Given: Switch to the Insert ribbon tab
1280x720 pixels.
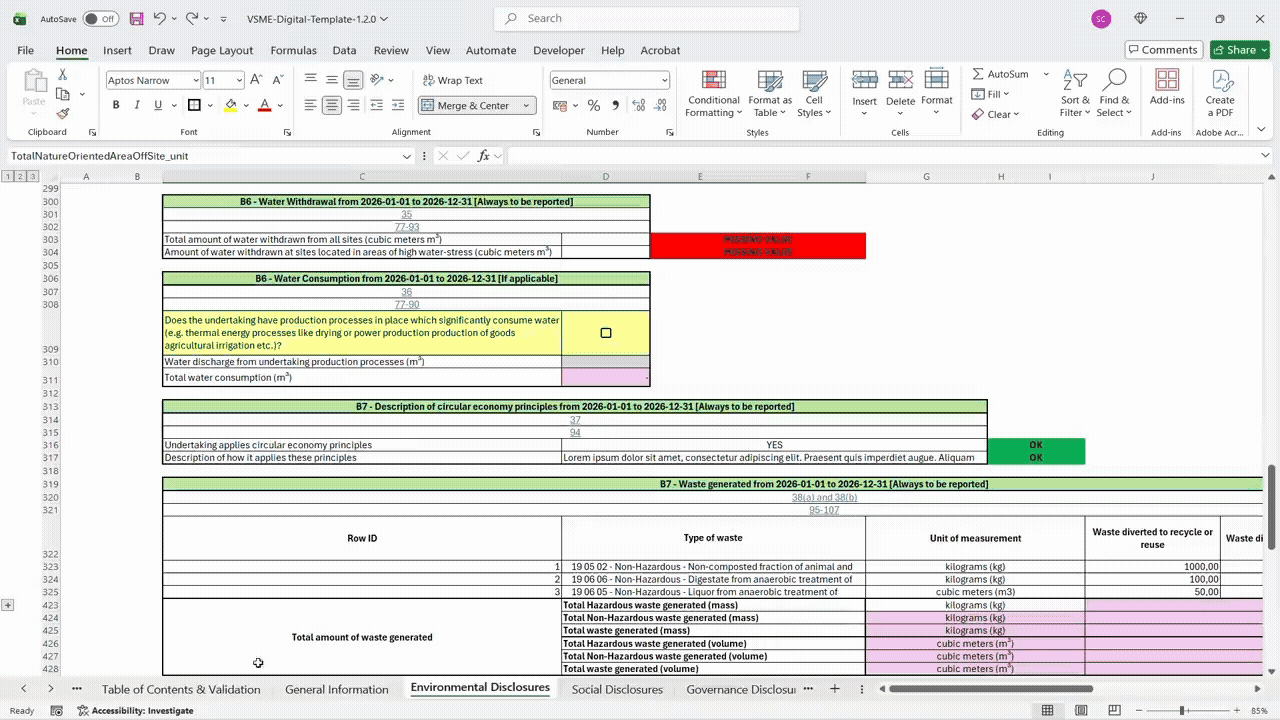Looking at the screenshot, I should pos(117,50).
